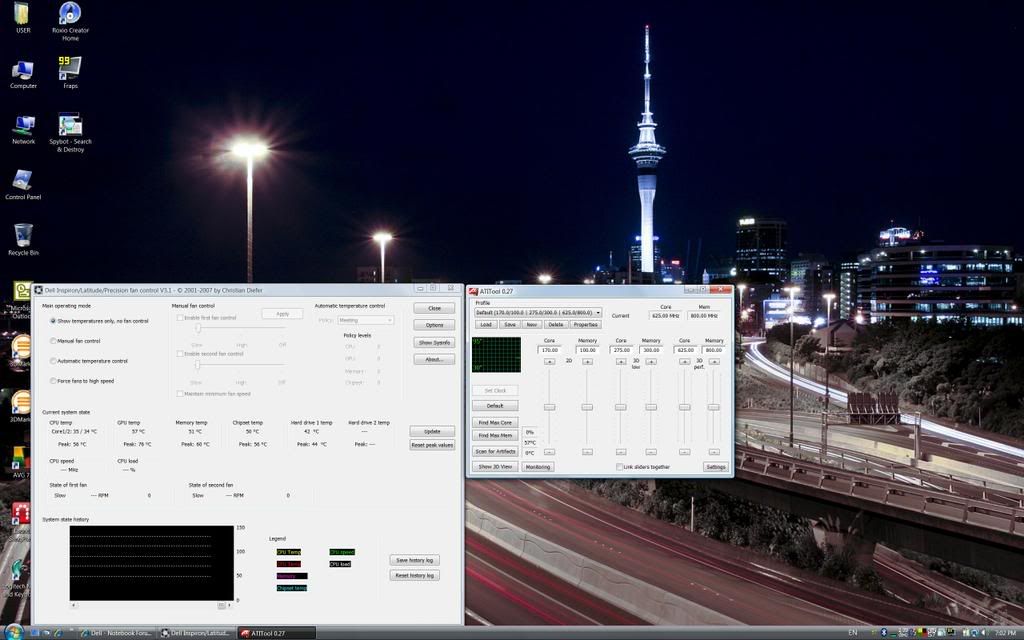Switch to ATITool 0.27 taskbar button
Screen dimensions: 1024x640
pyautogui.click(x=276, y=633)
